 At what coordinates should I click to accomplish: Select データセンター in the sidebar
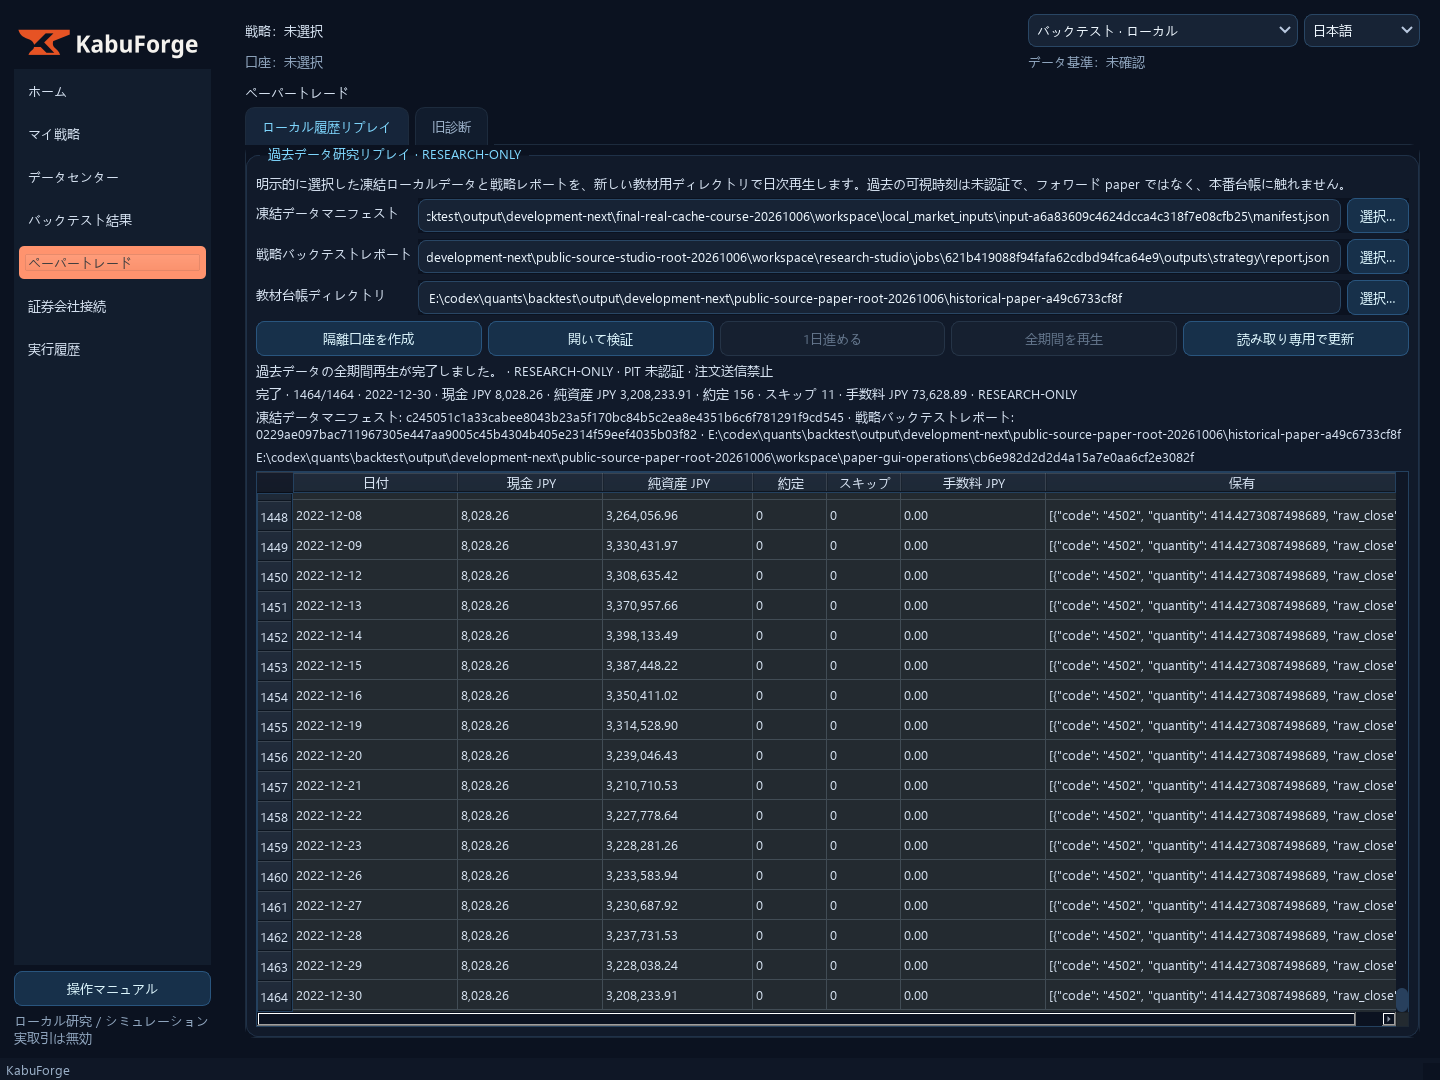click(112, 178)
